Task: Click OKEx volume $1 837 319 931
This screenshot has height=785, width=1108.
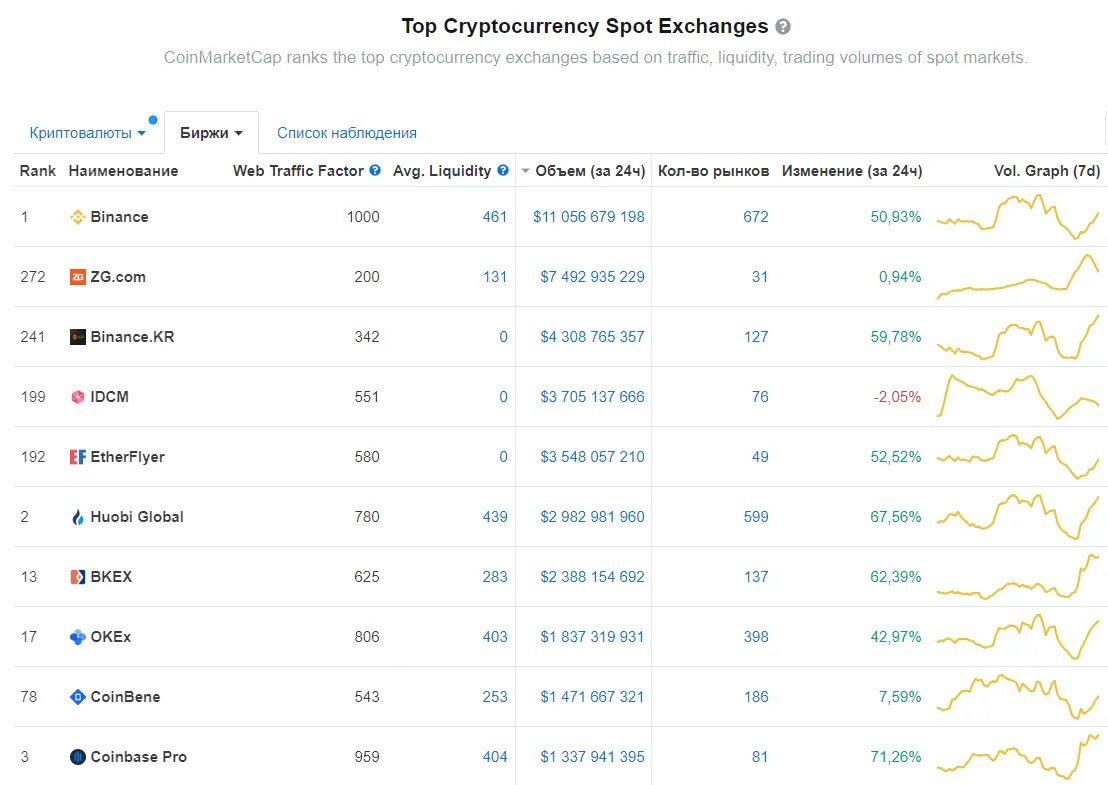Action: pos(592,637)
